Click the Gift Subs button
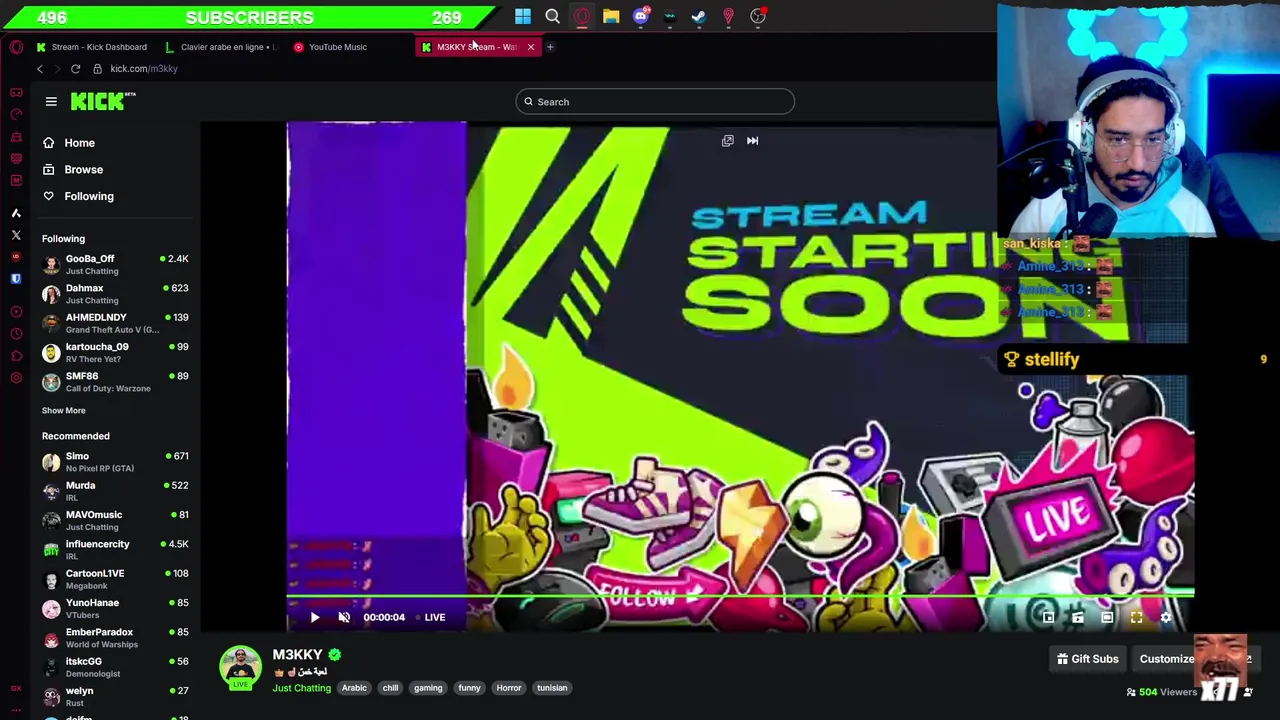Screen dimensions: 1280x720 (x=1087, y=659)
